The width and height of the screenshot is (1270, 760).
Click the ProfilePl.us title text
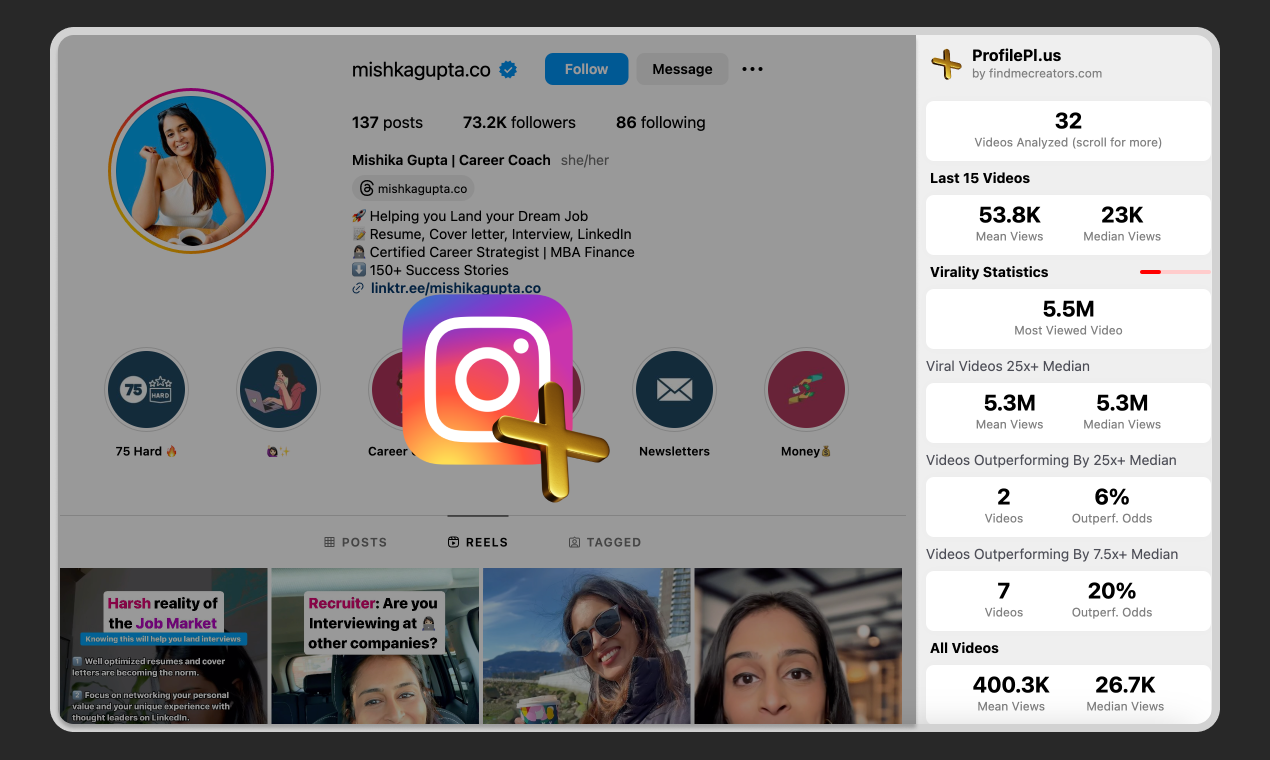pos(1016,56)
